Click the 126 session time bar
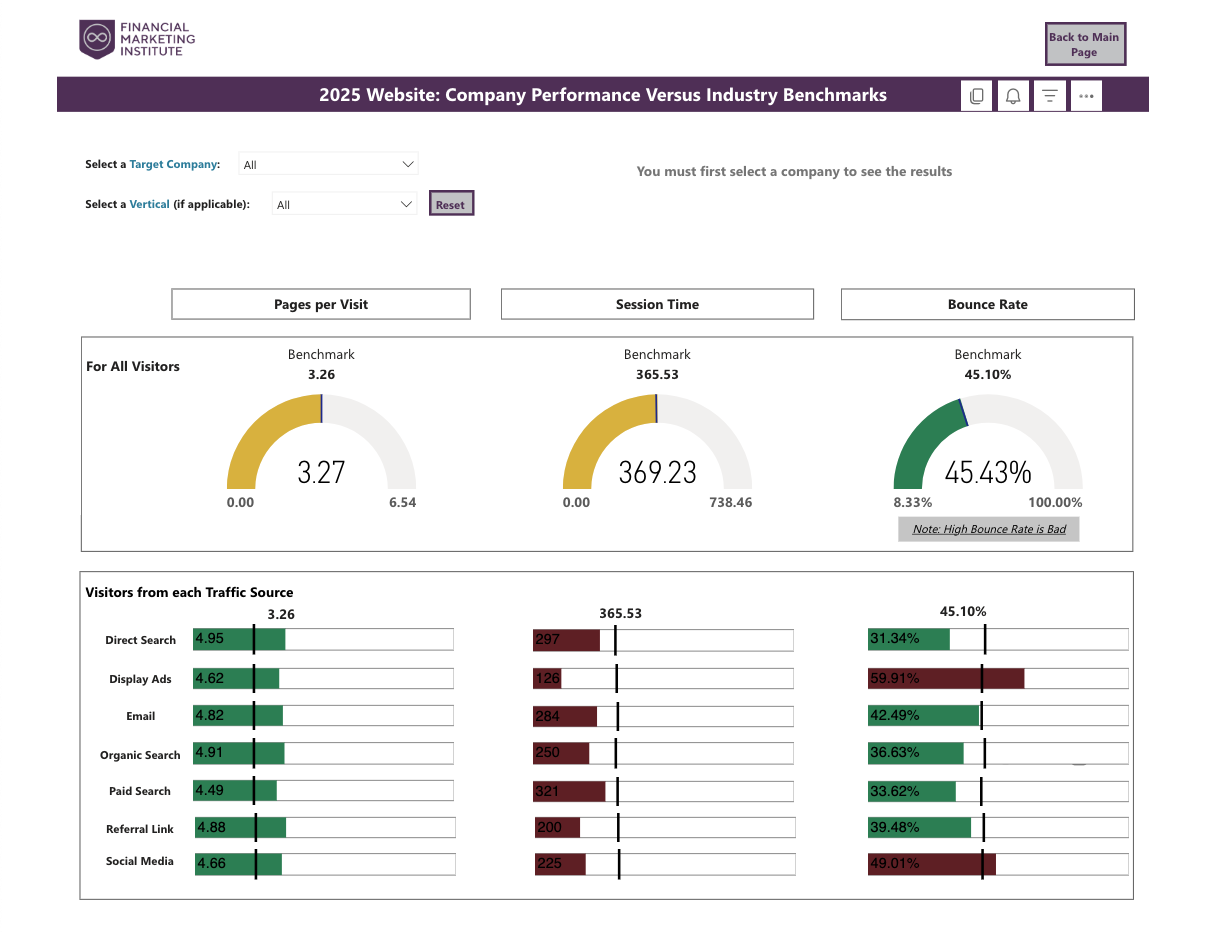The width and height of the screenshot is (1206, 934). click(x=547, y=678)
